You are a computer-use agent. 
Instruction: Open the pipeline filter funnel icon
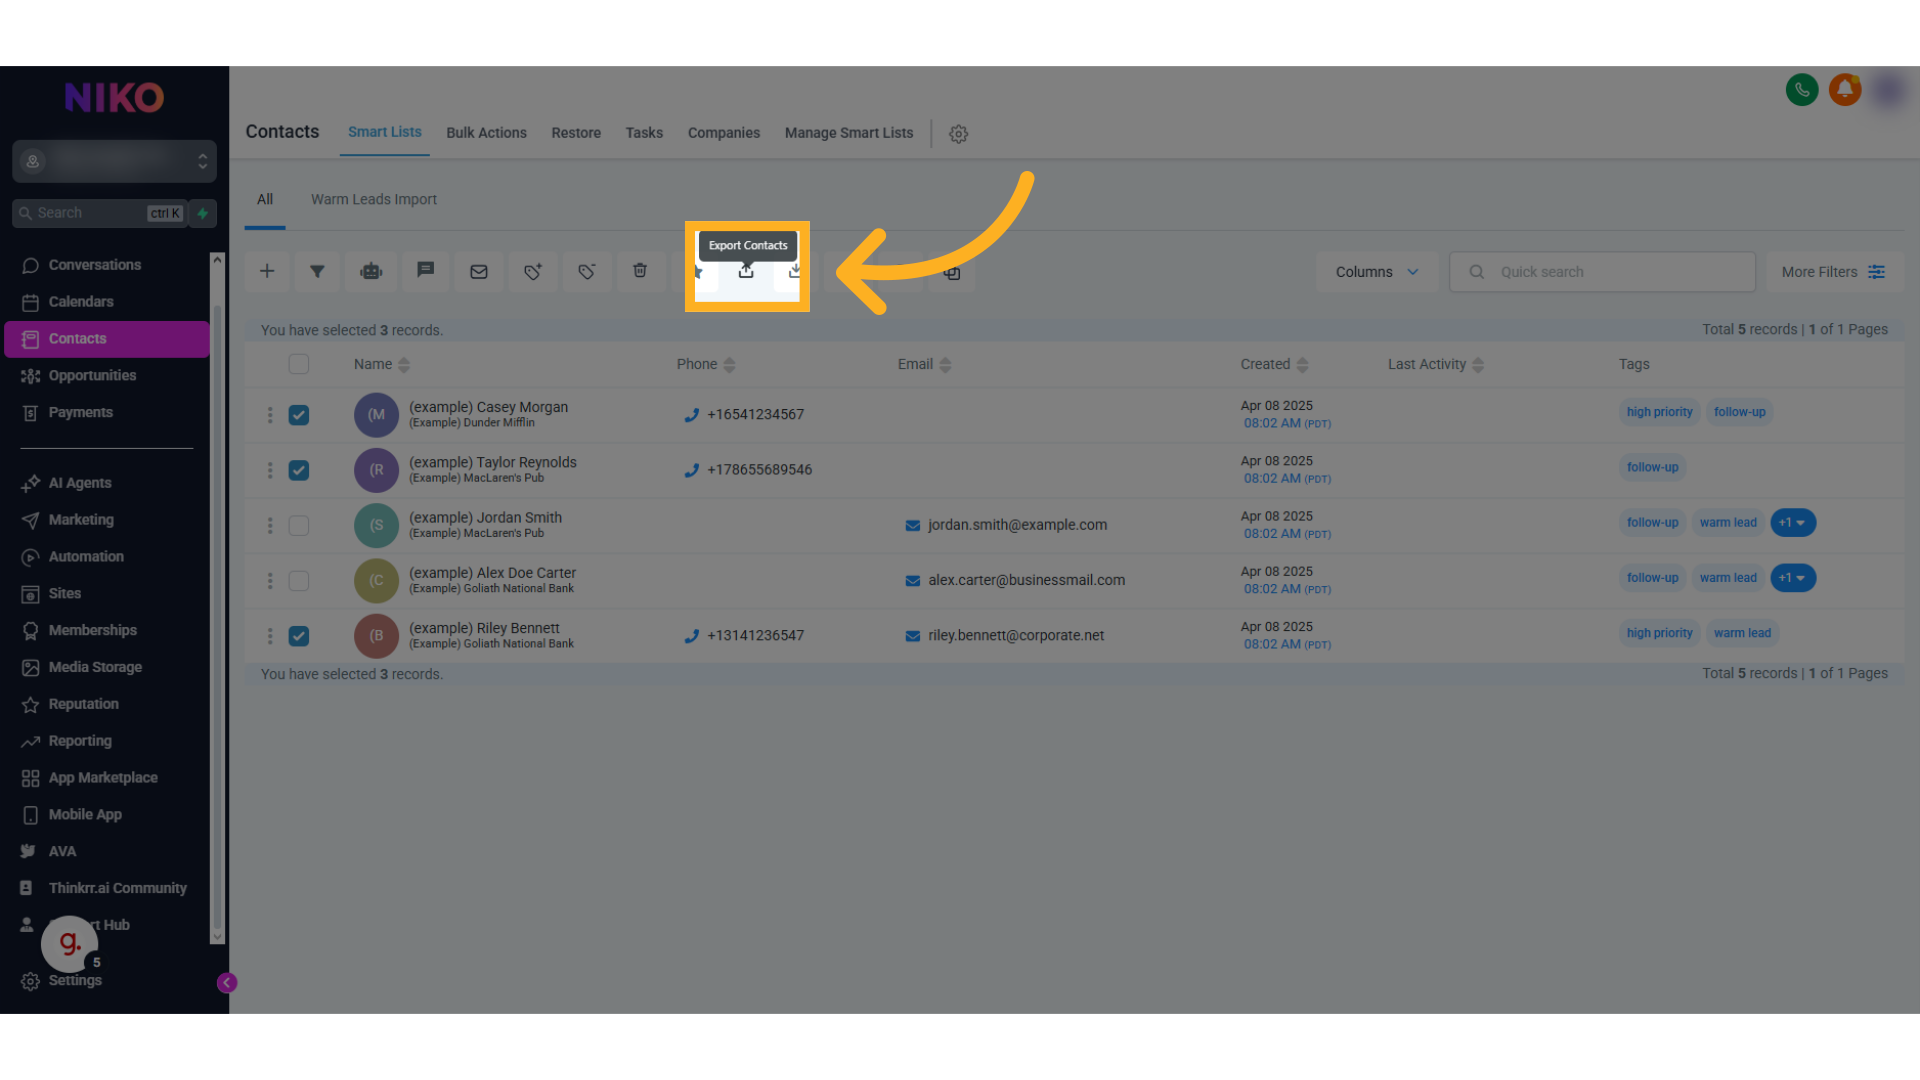(317, 271)
